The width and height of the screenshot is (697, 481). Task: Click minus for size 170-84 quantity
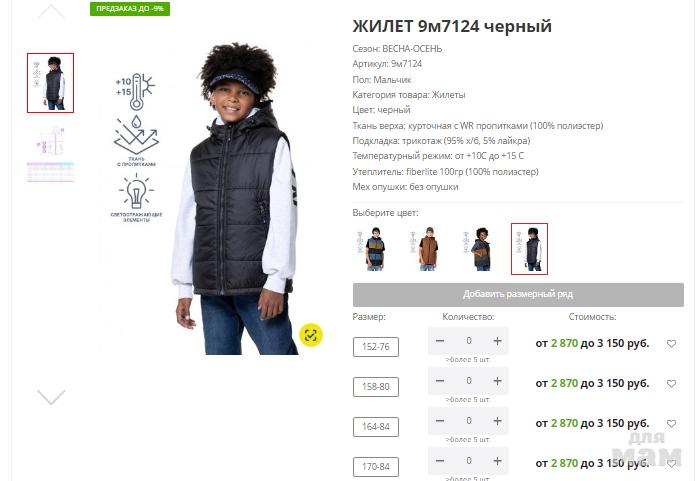440,461
